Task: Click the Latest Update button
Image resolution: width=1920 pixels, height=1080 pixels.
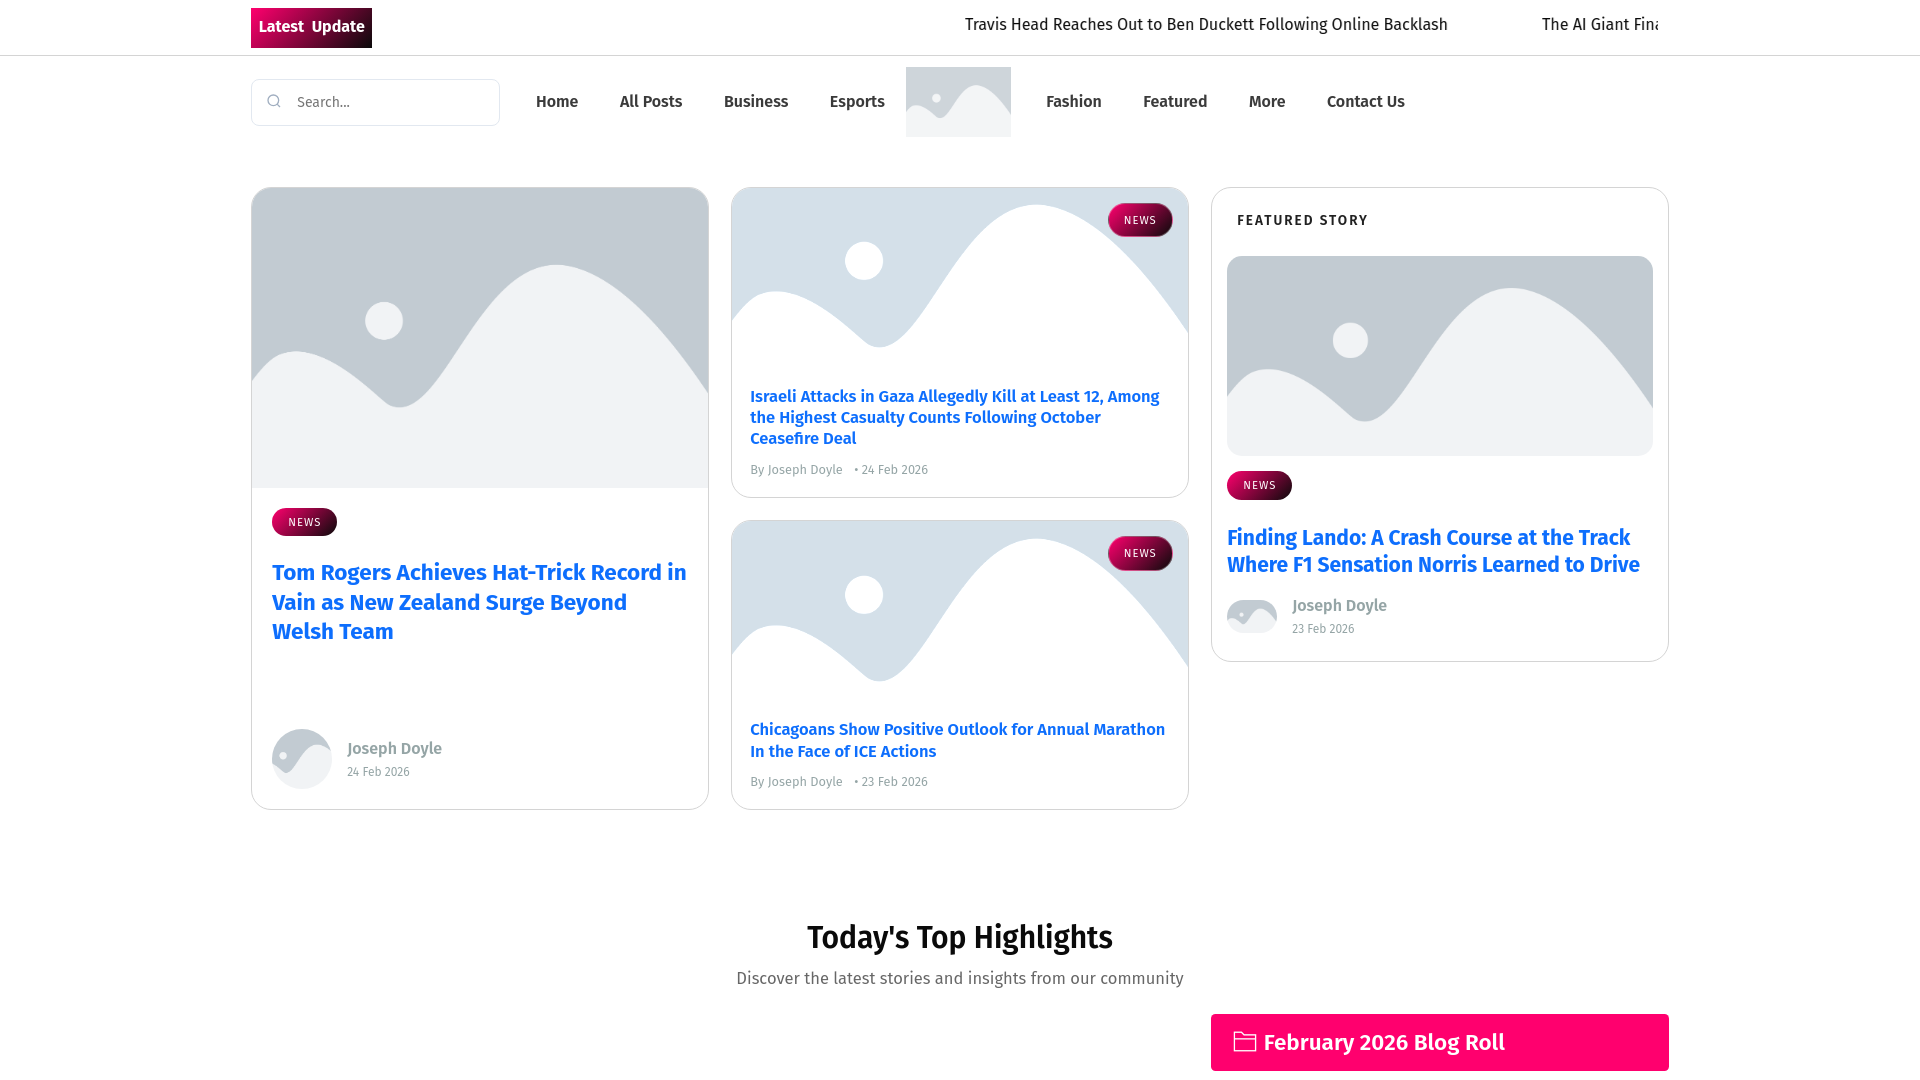Action: pos(311,28)
